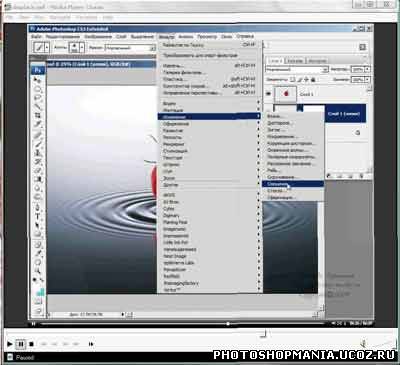Select the Move tool in the toolbox

(x=37, y=80)
